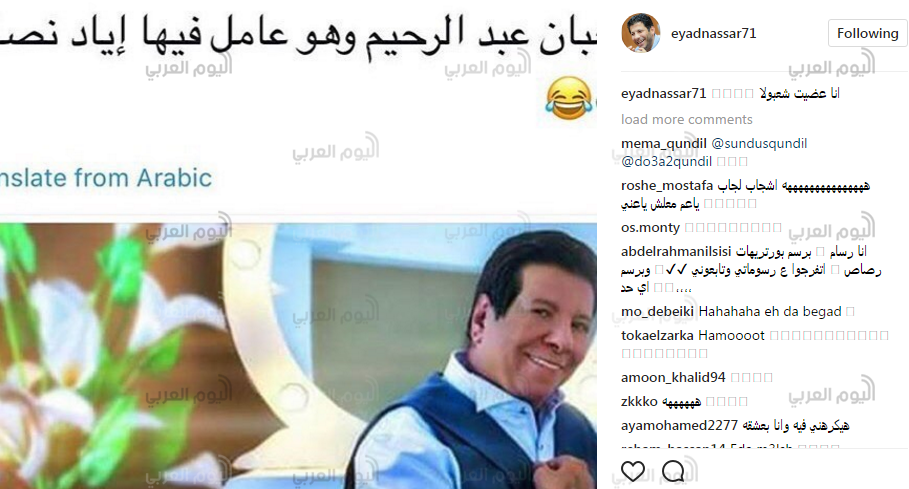Screen dimensions: 909x489
Task: Click the comment speech bubble icon
Action: pyautogui.click(x=673, y=471)
